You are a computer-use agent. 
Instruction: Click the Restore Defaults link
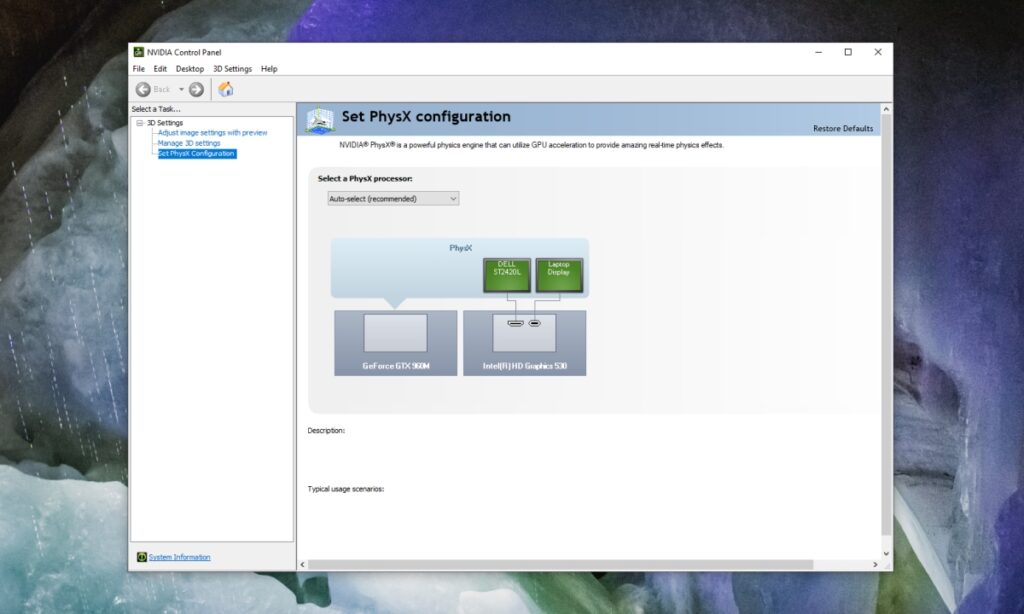pos(845,128)
